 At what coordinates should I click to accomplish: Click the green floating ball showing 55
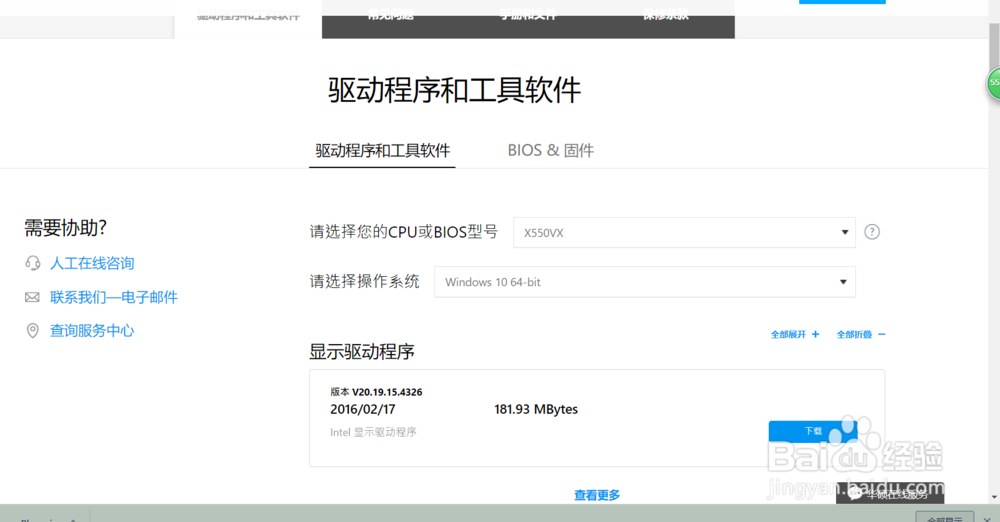[993, 83]
